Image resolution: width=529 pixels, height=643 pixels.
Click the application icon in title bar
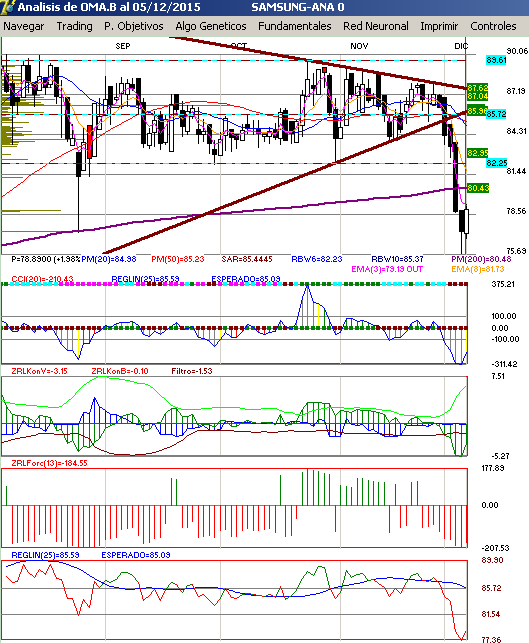point(7,7)
